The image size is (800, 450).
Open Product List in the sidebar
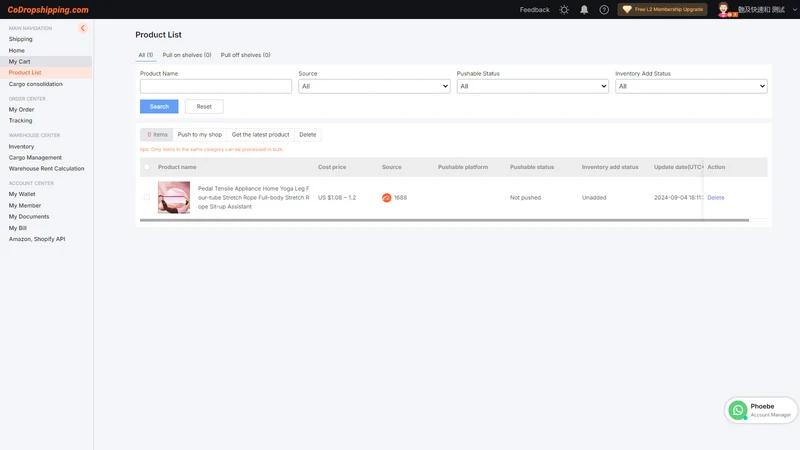pyautogui.click(x=25, y=73)
